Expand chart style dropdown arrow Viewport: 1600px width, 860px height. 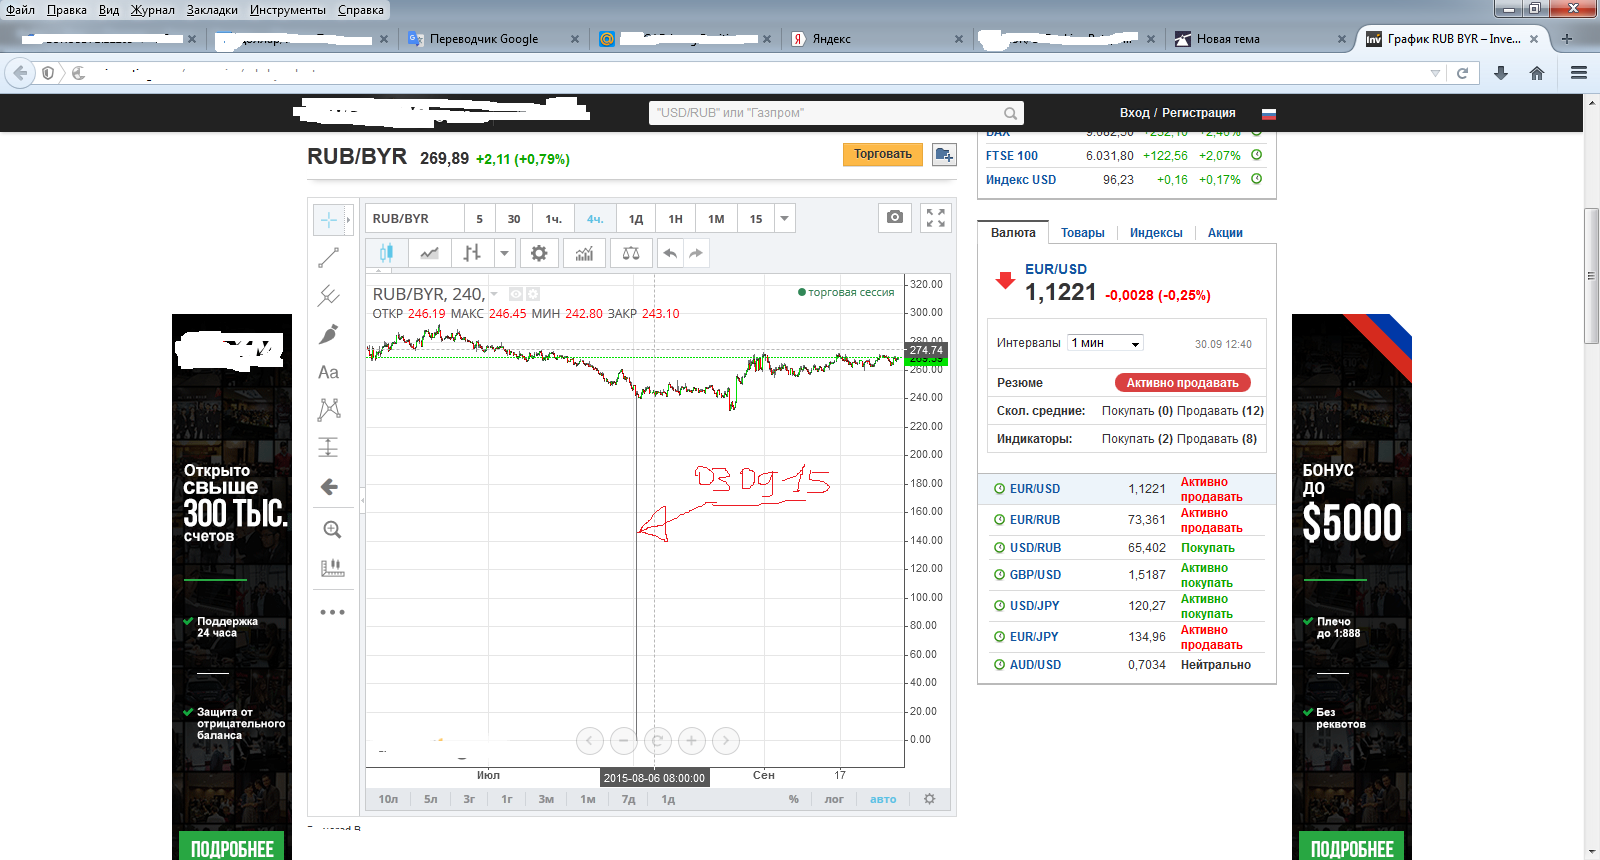point(504,253)
